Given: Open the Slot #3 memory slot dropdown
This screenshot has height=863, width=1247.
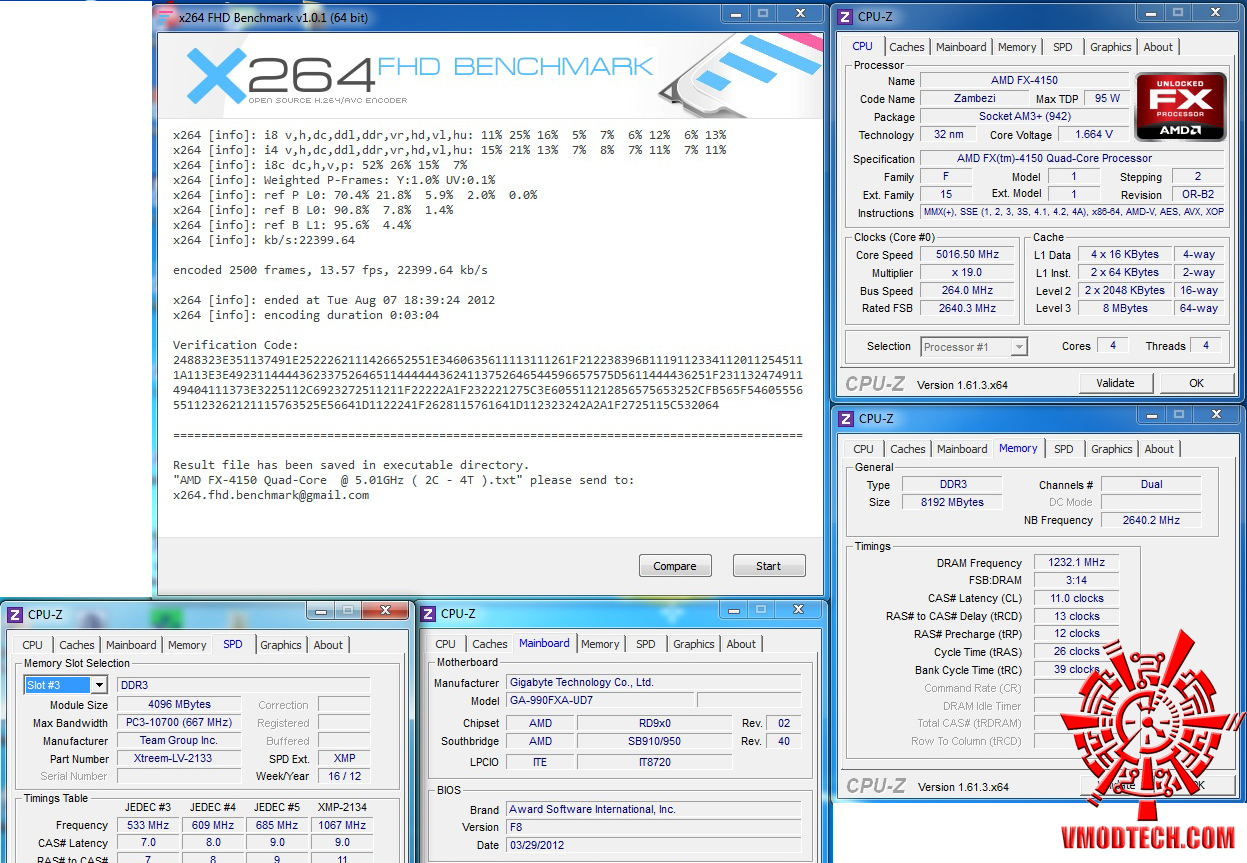Looking at the screenshot, I should [x=66, y=685].
